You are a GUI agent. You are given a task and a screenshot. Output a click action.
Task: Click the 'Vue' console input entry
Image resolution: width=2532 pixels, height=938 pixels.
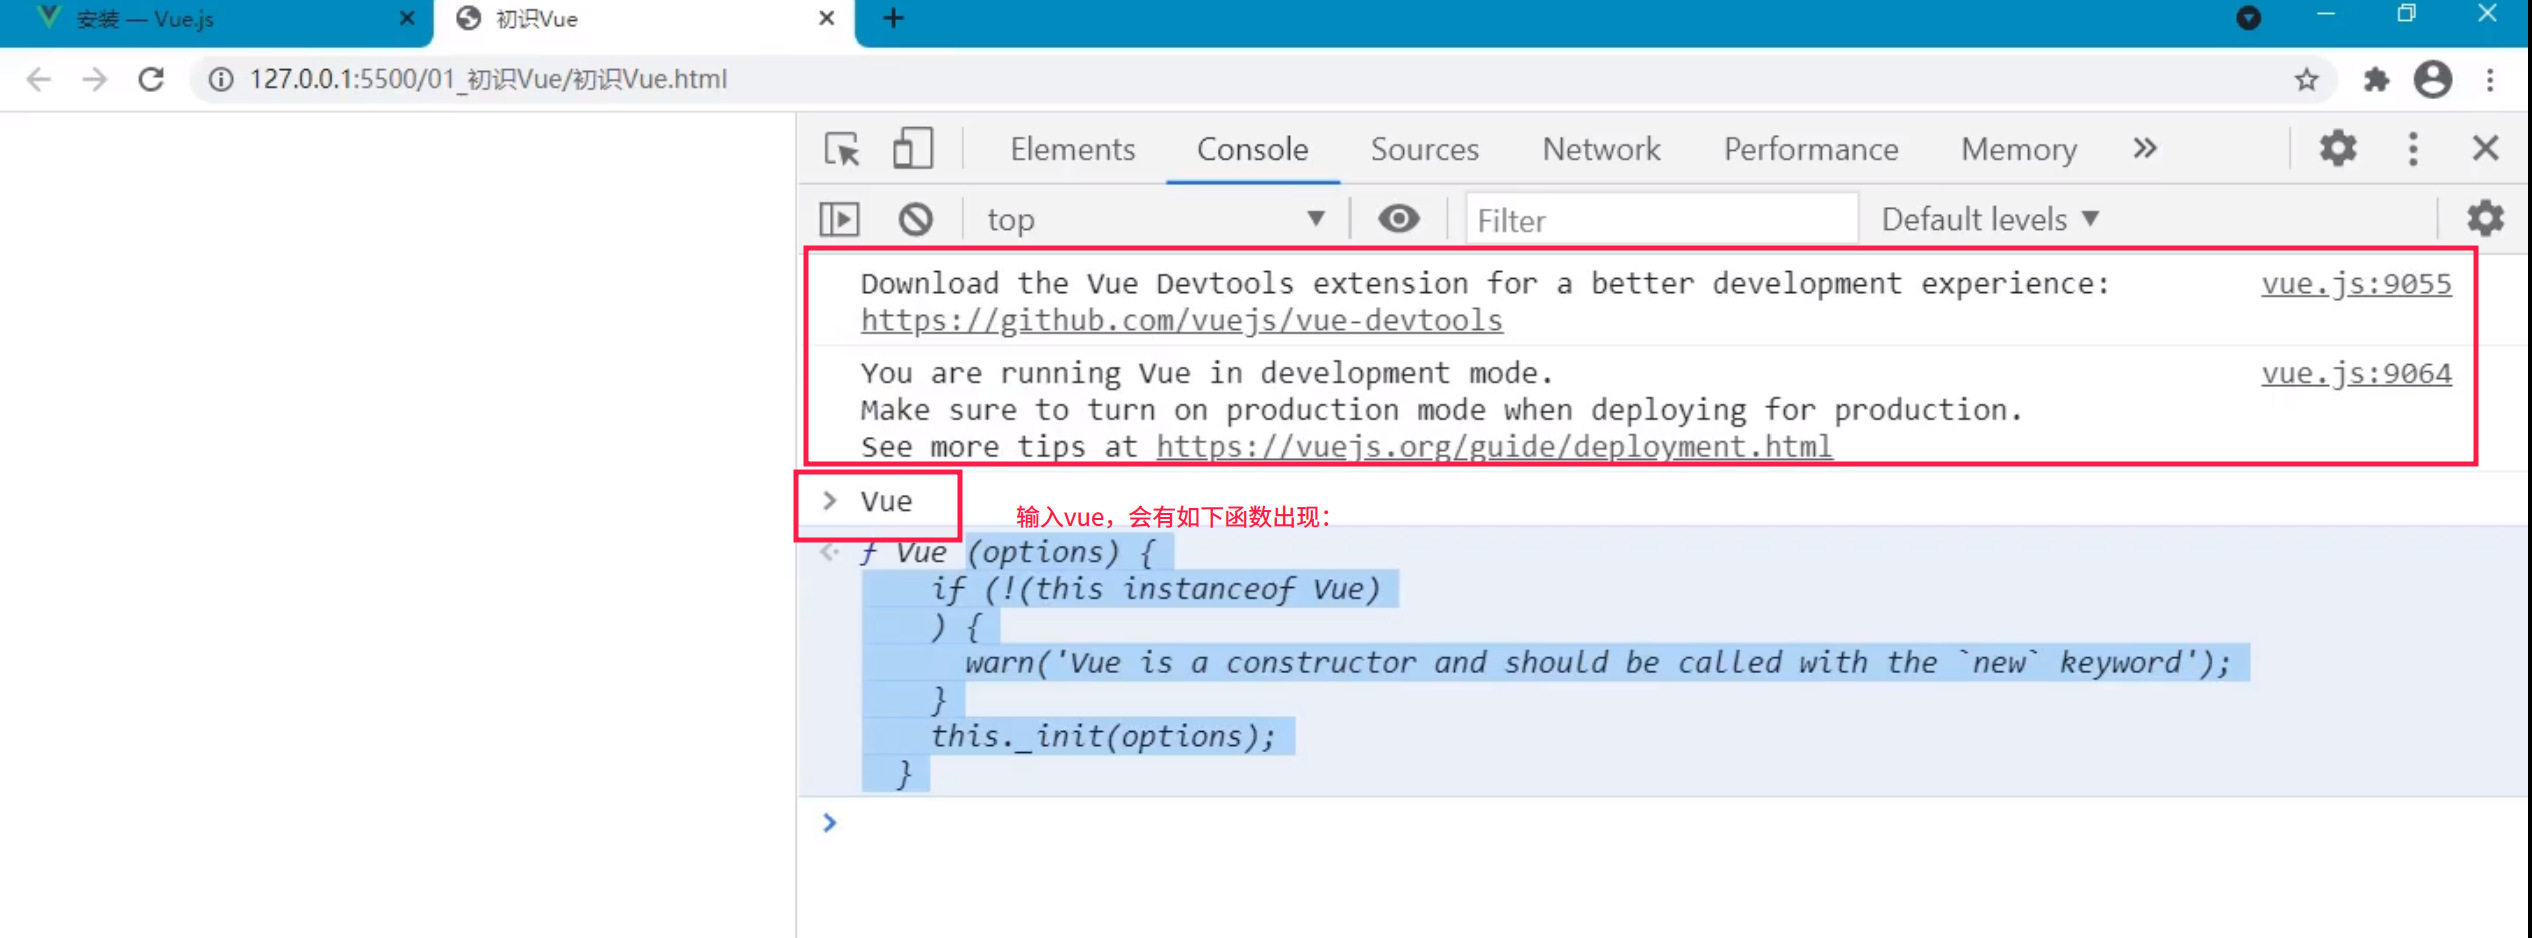tap(886, 501)
